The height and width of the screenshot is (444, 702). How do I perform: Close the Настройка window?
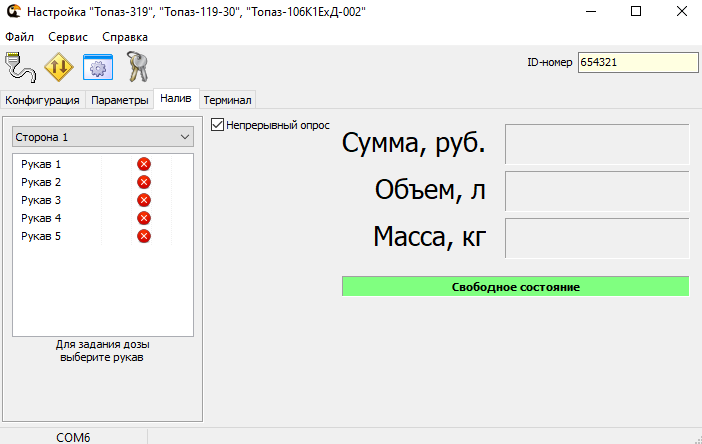[681, 11]
